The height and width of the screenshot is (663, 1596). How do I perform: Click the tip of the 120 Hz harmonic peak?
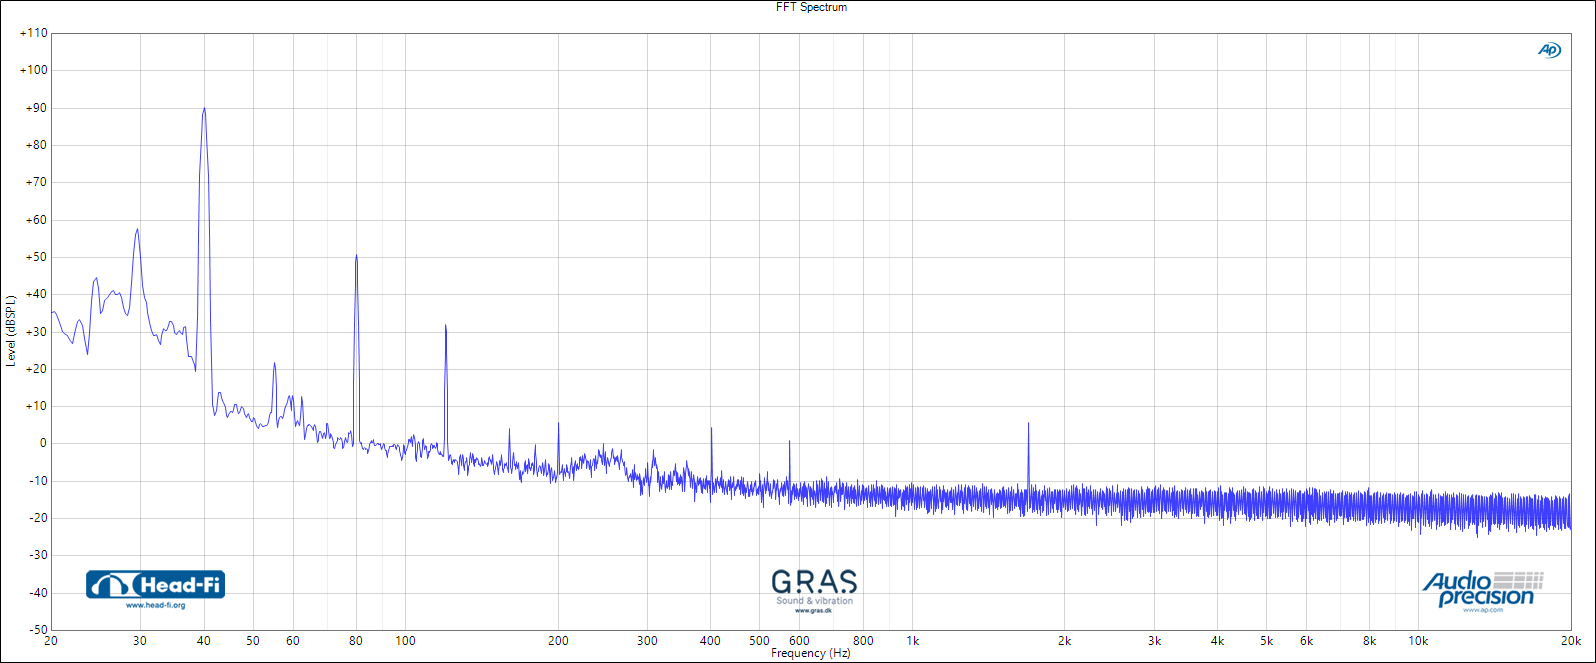[x=445, y=325]
